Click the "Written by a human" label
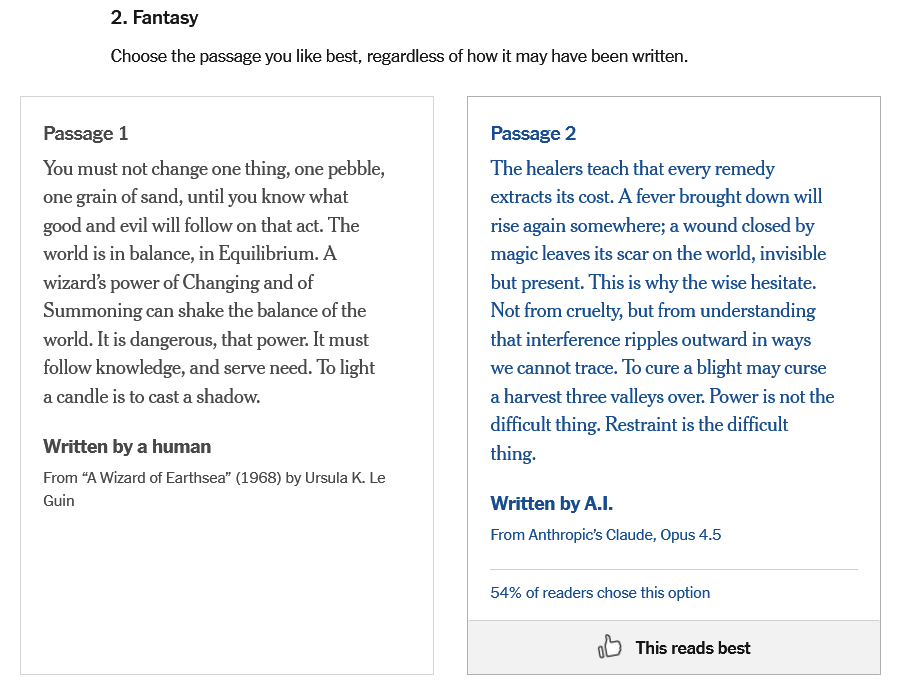The image size is (900, 685). coord(127,447)
